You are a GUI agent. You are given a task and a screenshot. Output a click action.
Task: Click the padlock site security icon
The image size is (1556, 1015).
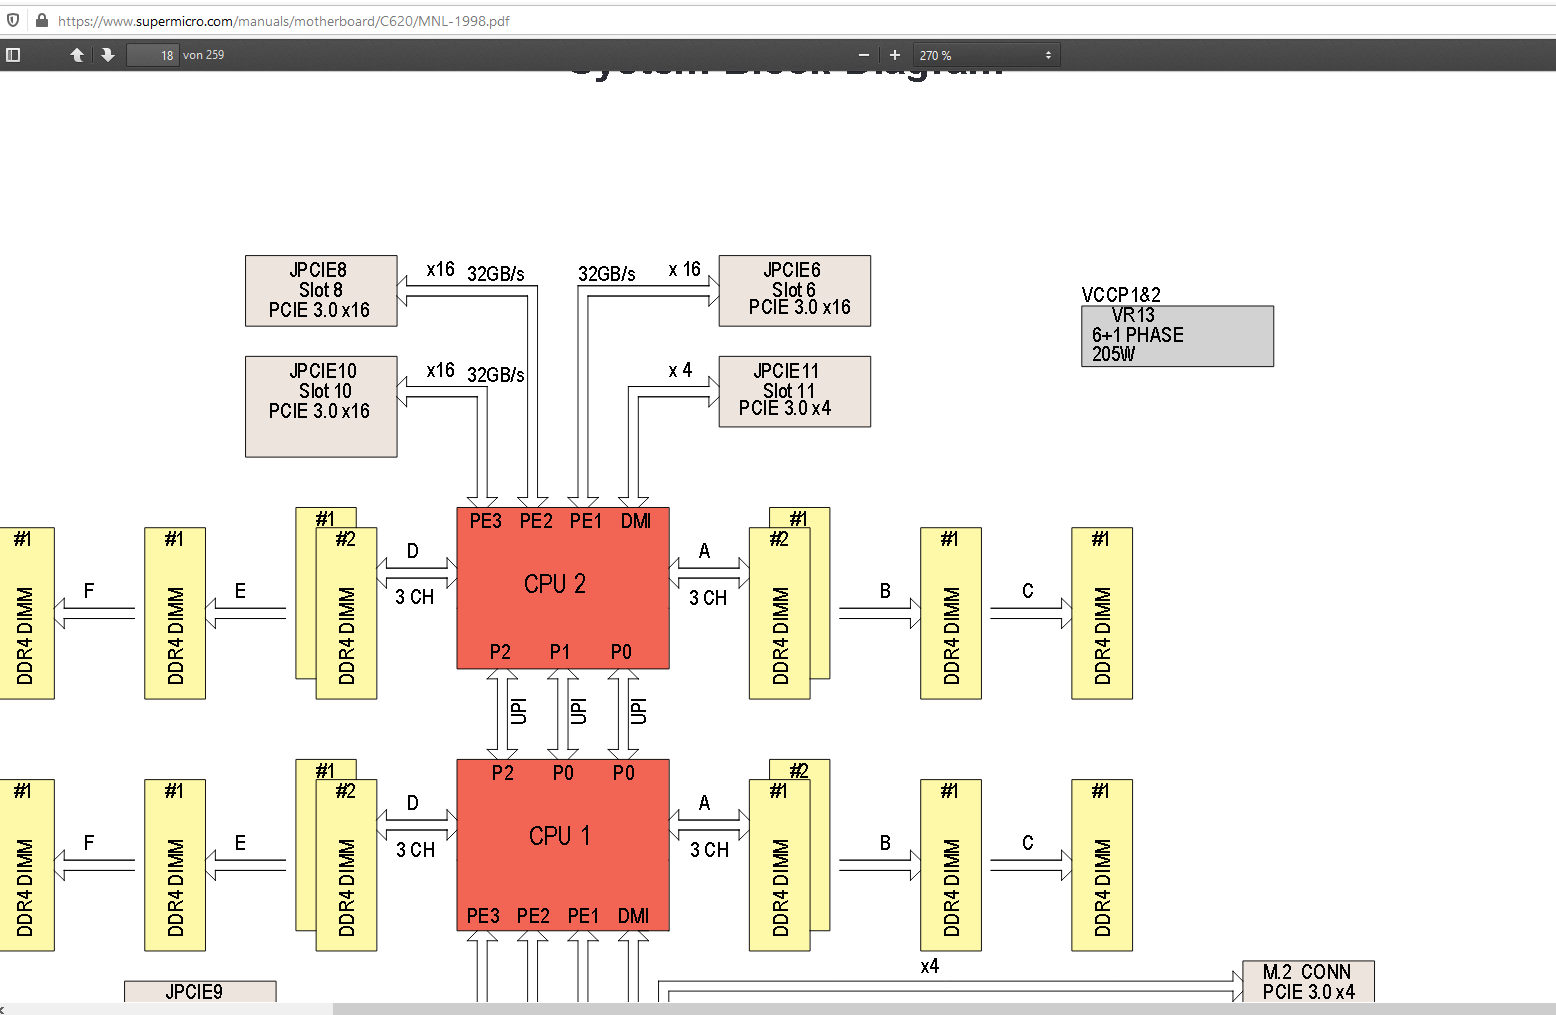pyautogui.click(x=41, y=20)
